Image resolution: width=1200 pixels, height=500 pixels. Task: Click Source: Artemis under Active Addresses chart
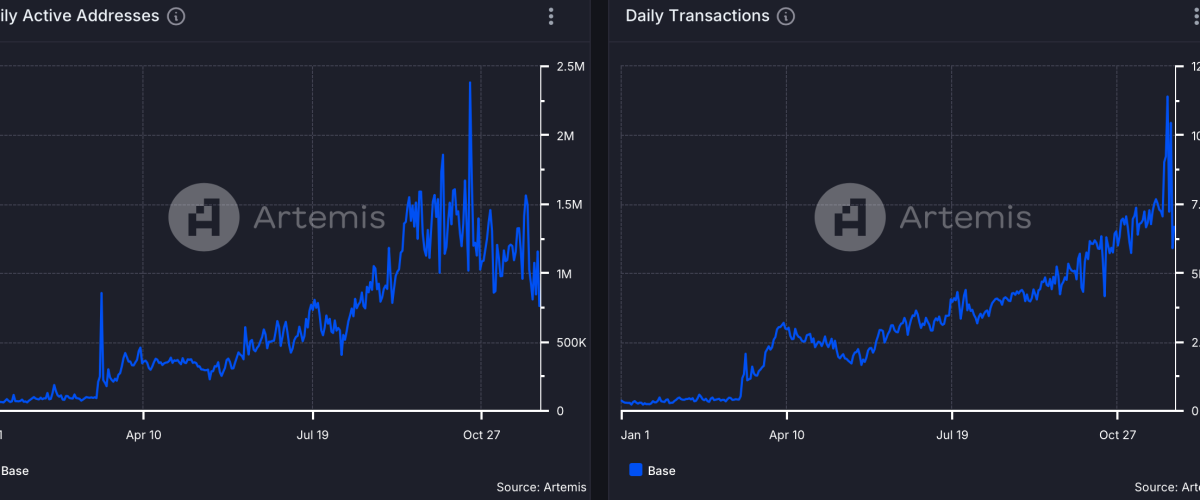[540, 487]
